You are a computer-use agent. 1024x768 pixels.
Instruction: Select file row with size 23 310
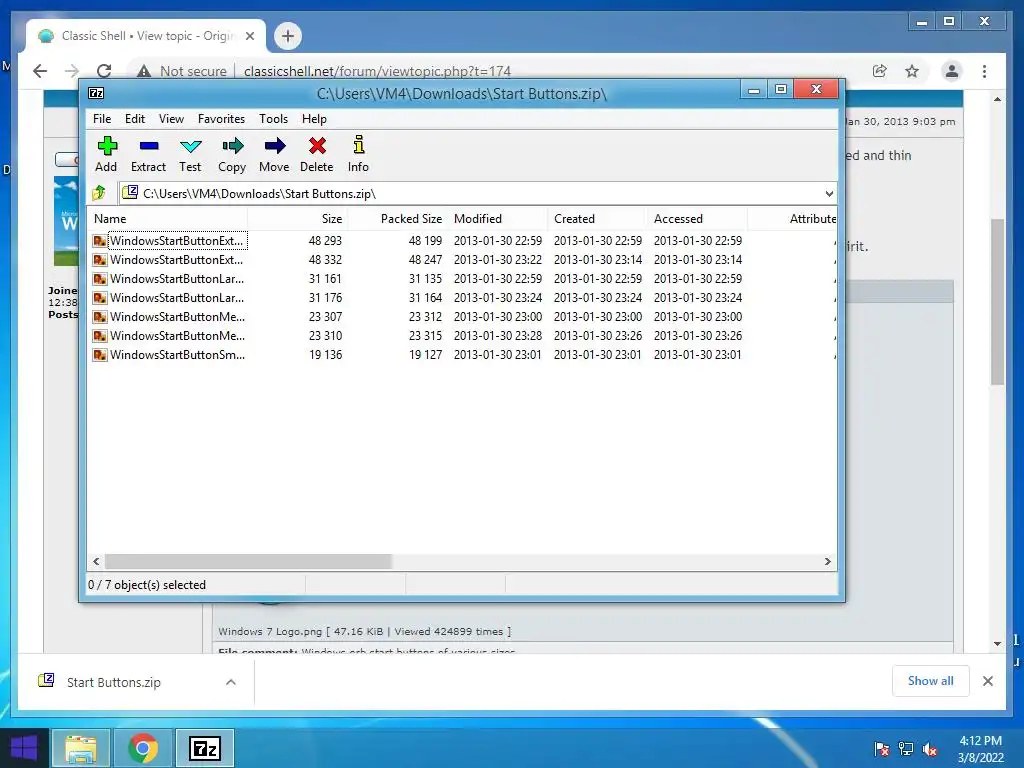[x=462, y=336]
